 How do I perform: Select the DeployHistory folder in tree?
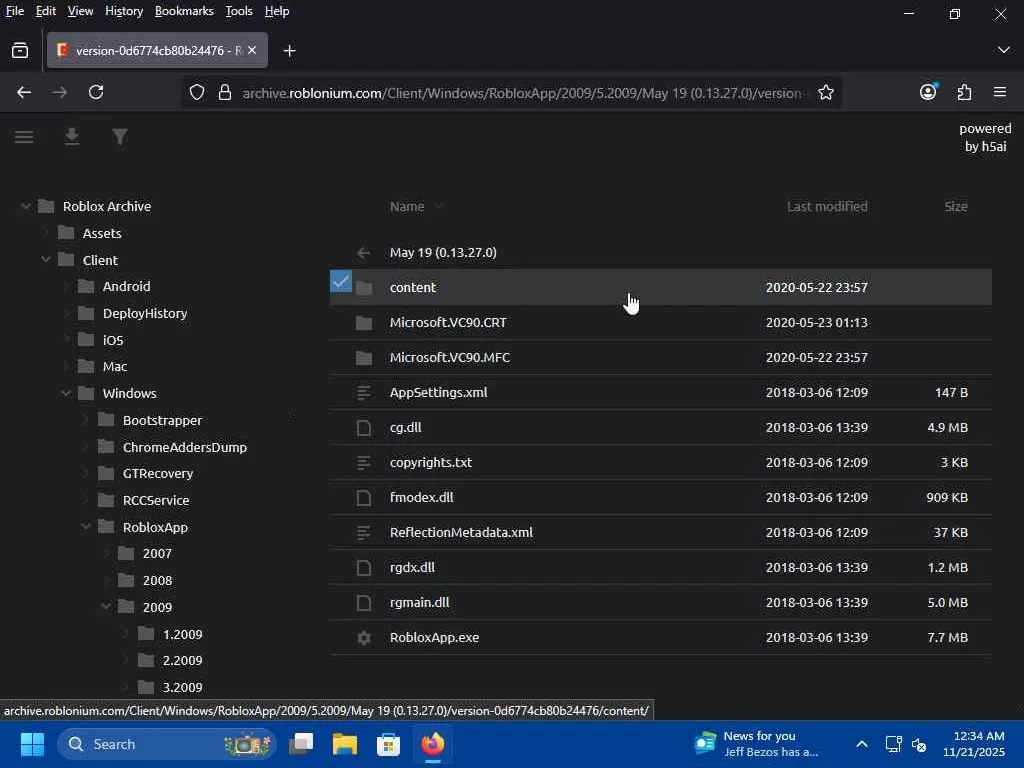(145, 313)
